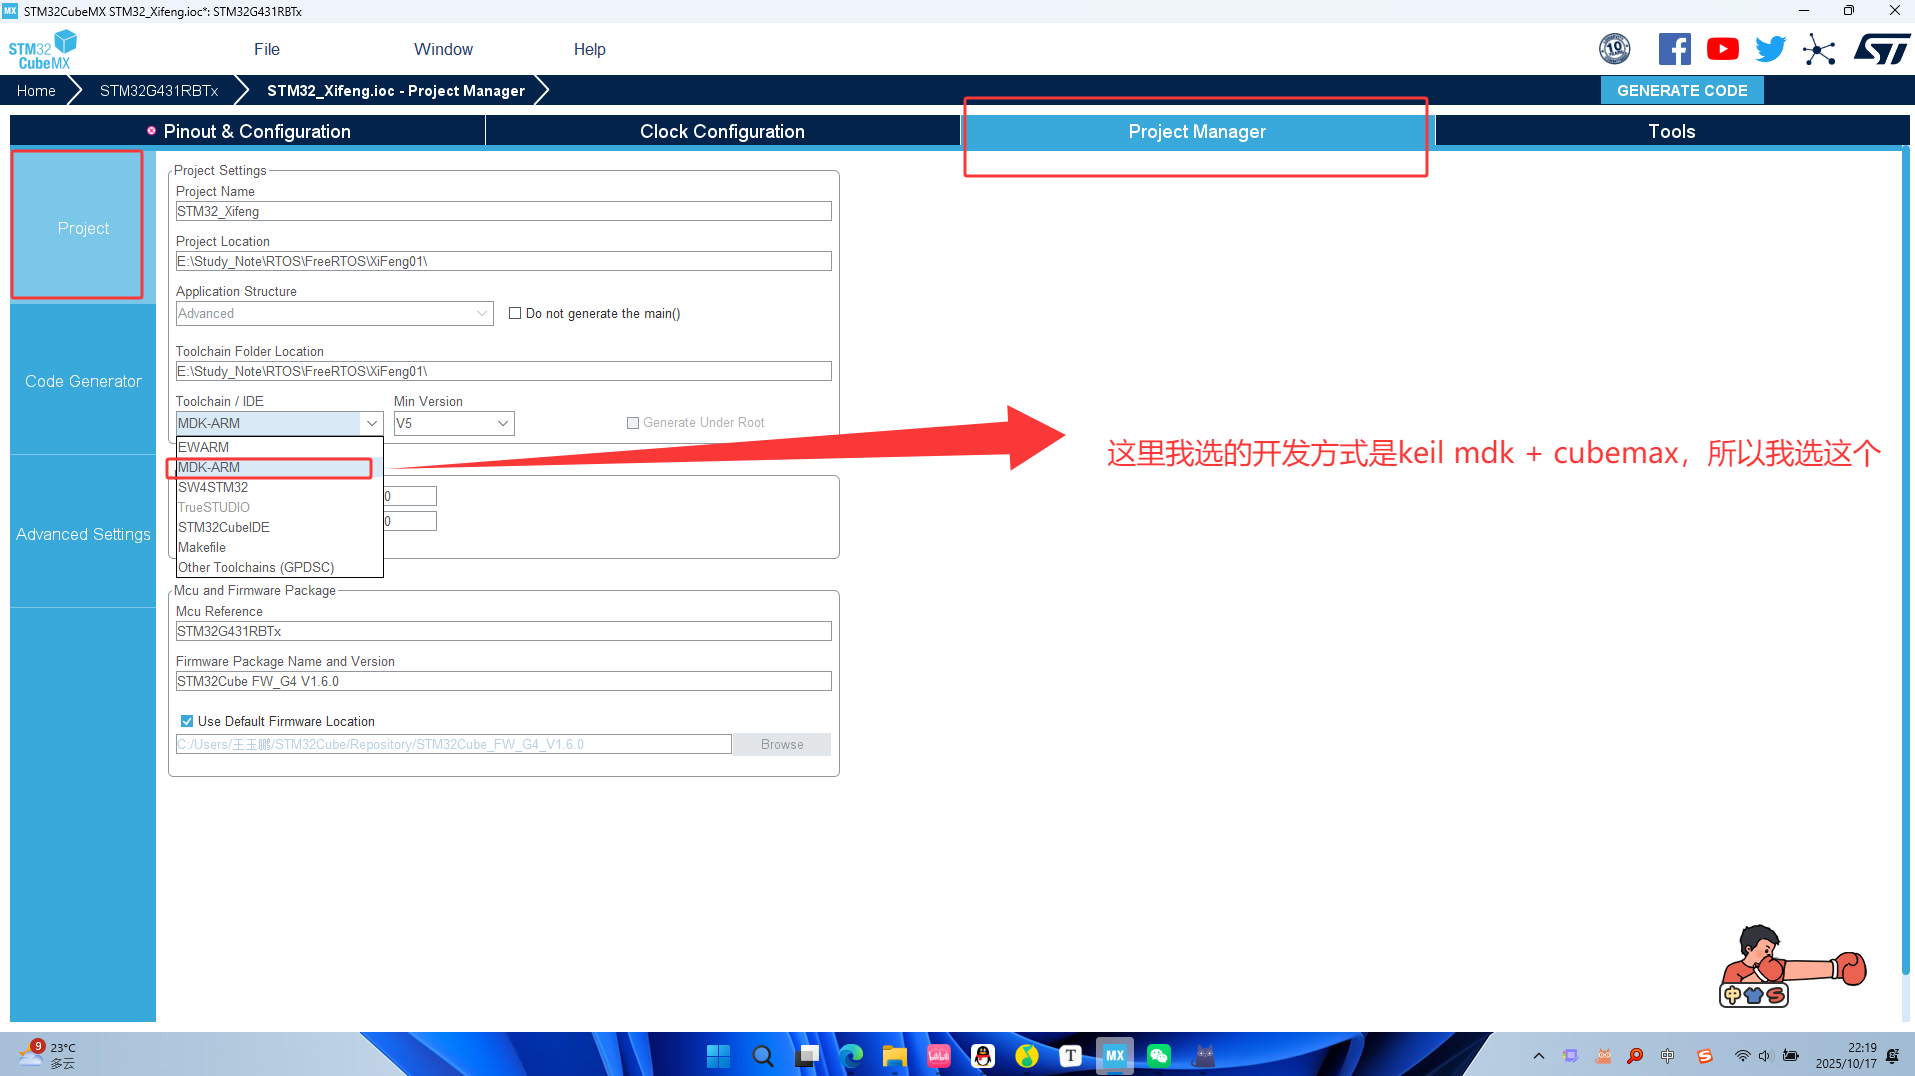The width and height of the screenshot is (1915, 1076).
Task: Switch to Project Manager tab
Action: click(1197, 131)
